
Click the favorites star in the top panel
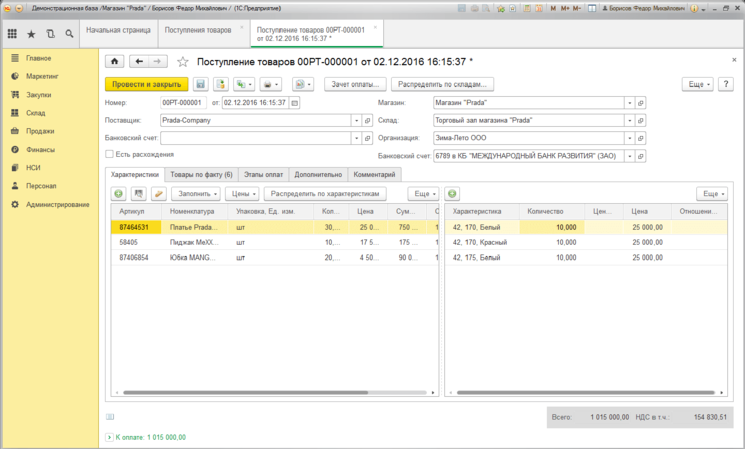pos(31,34)
